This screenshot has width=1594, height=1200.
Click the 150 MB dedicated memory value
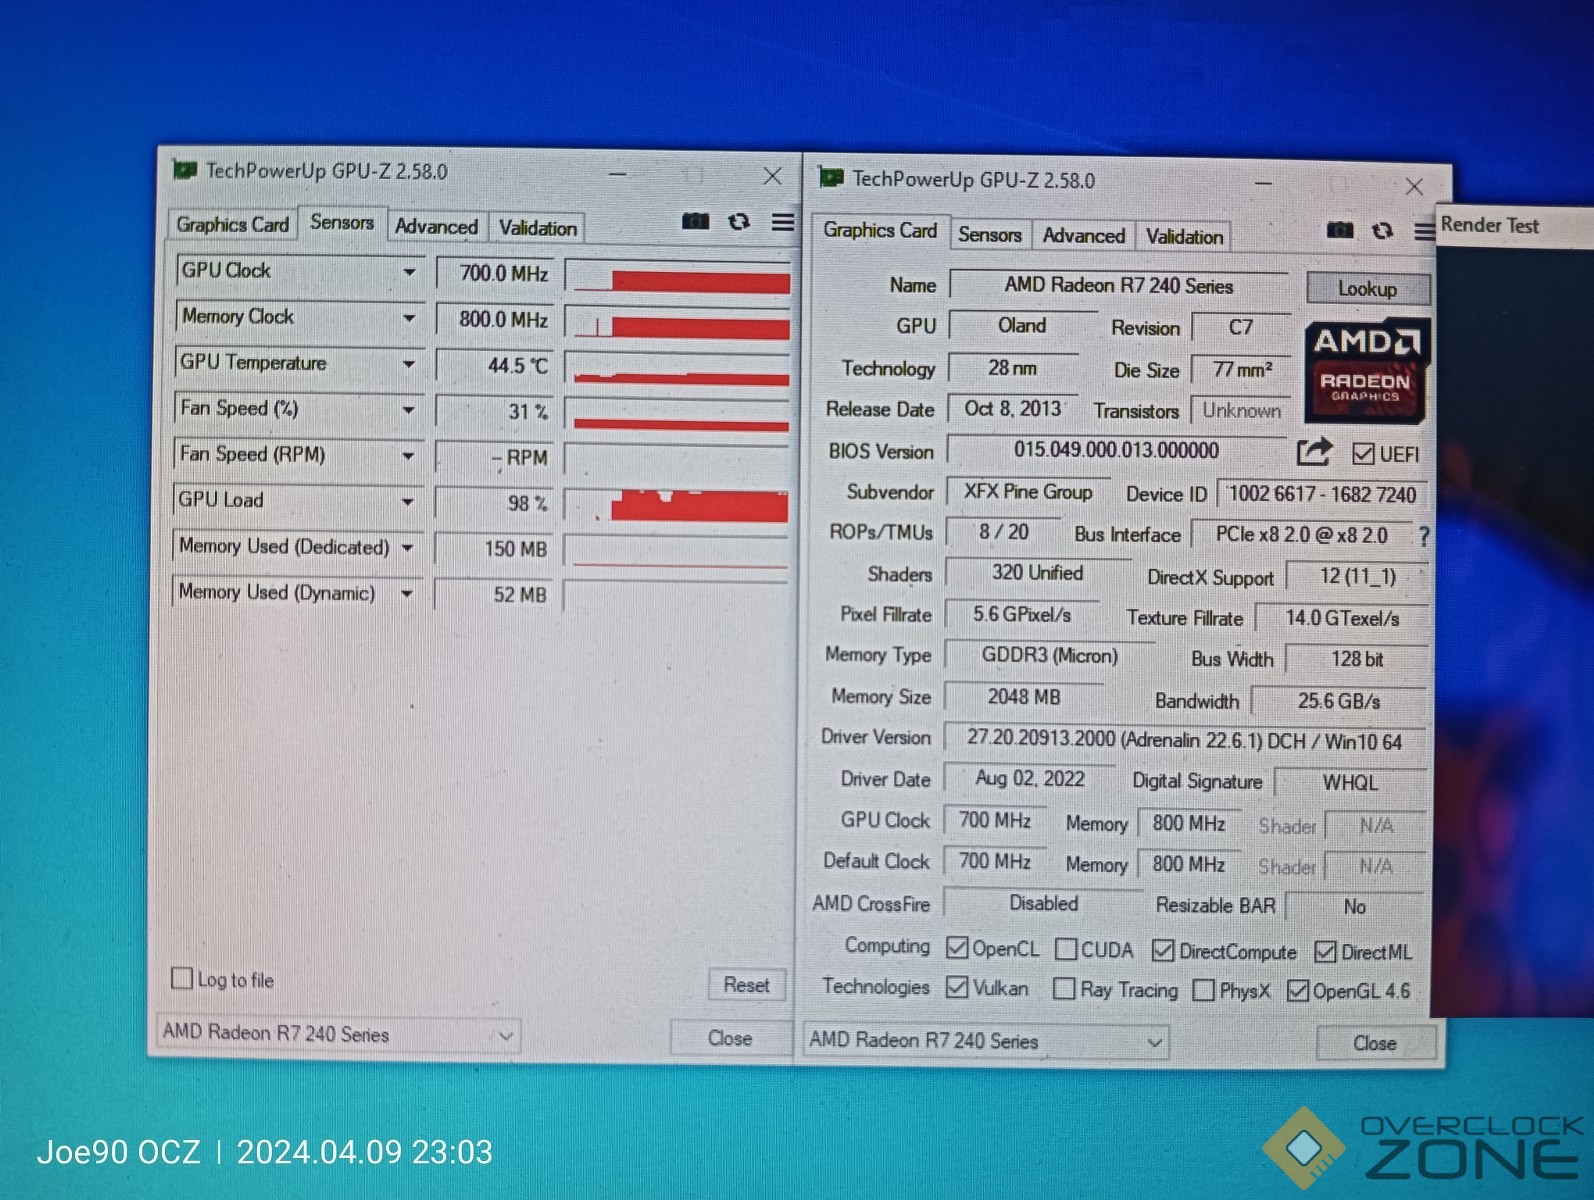(494, 549)
